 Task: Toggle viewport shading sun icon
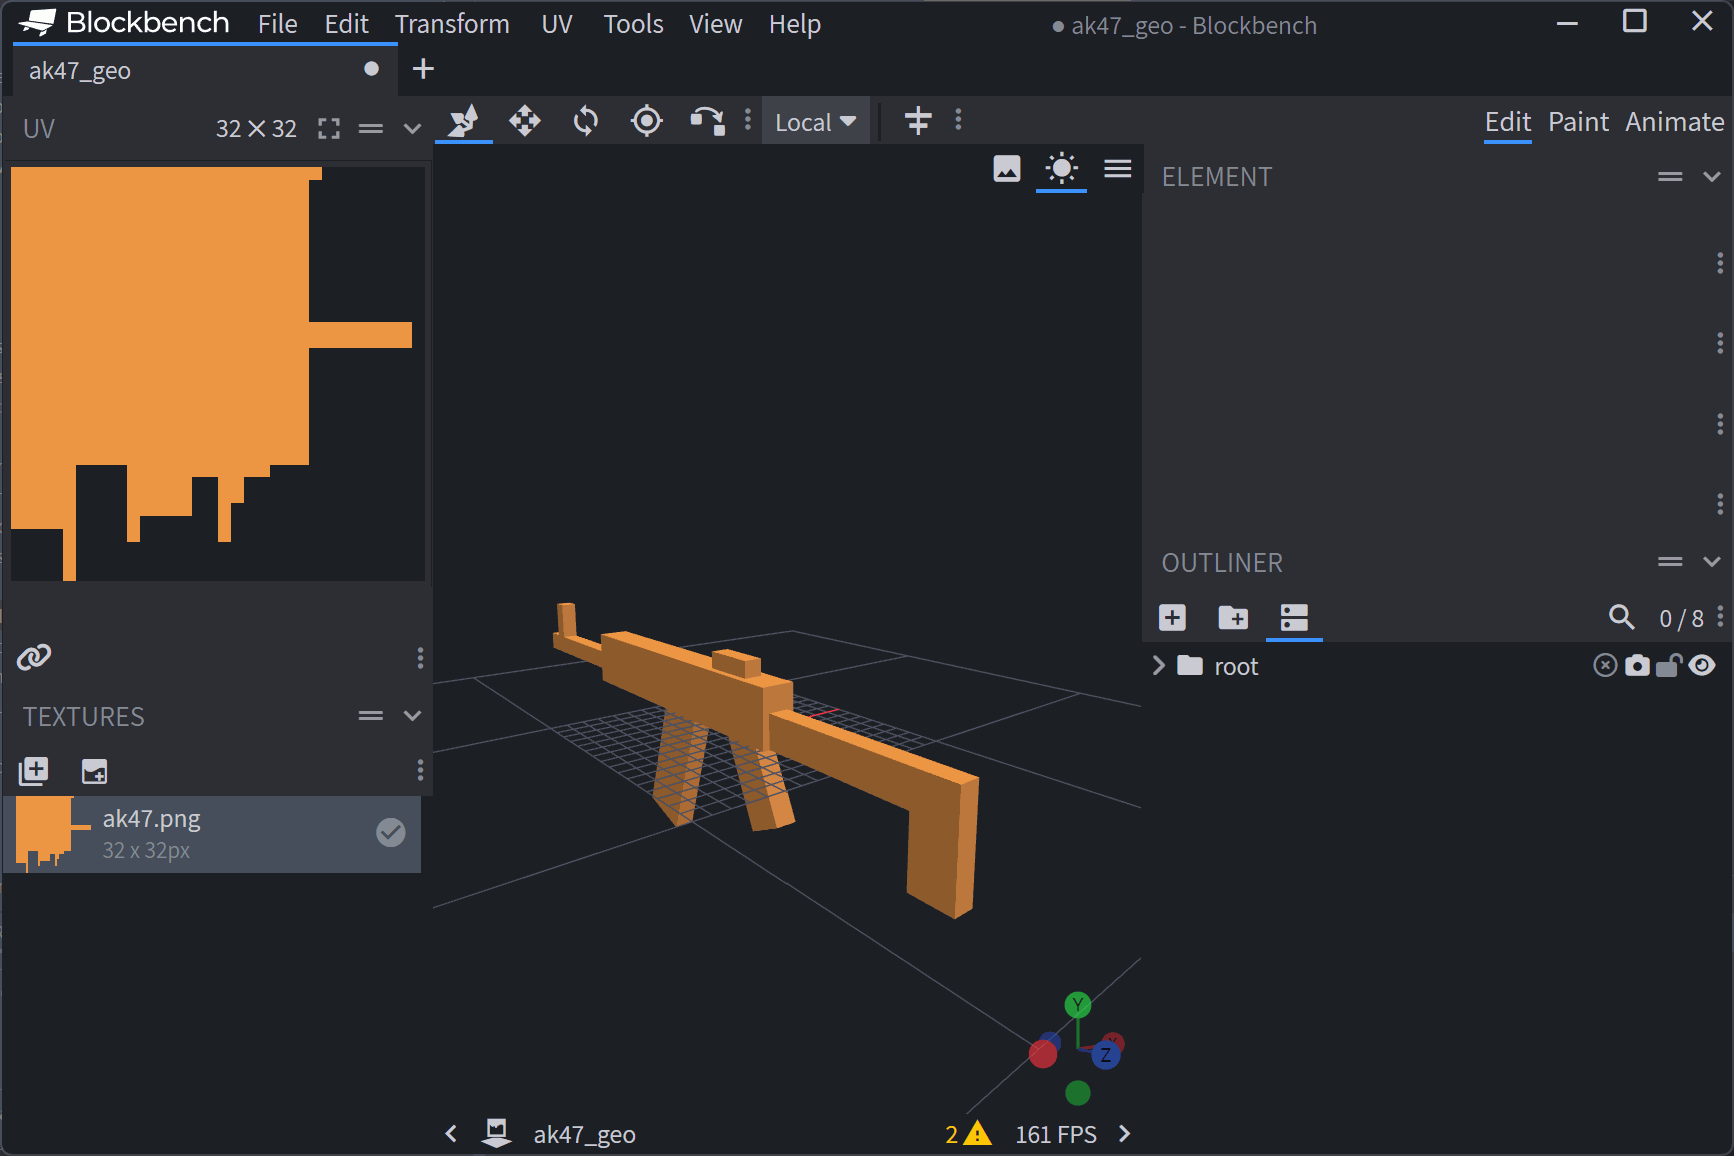1061,169
